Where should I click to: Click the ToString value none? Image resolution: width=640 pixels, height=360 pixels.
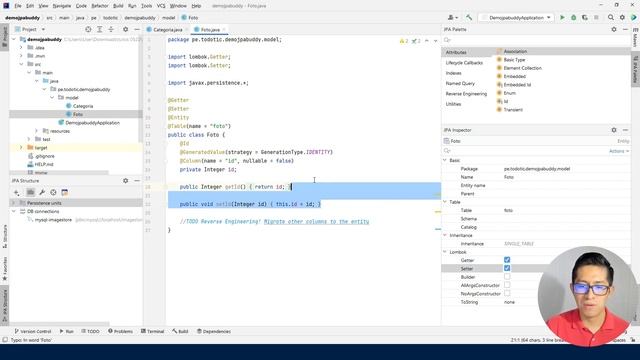509,302
